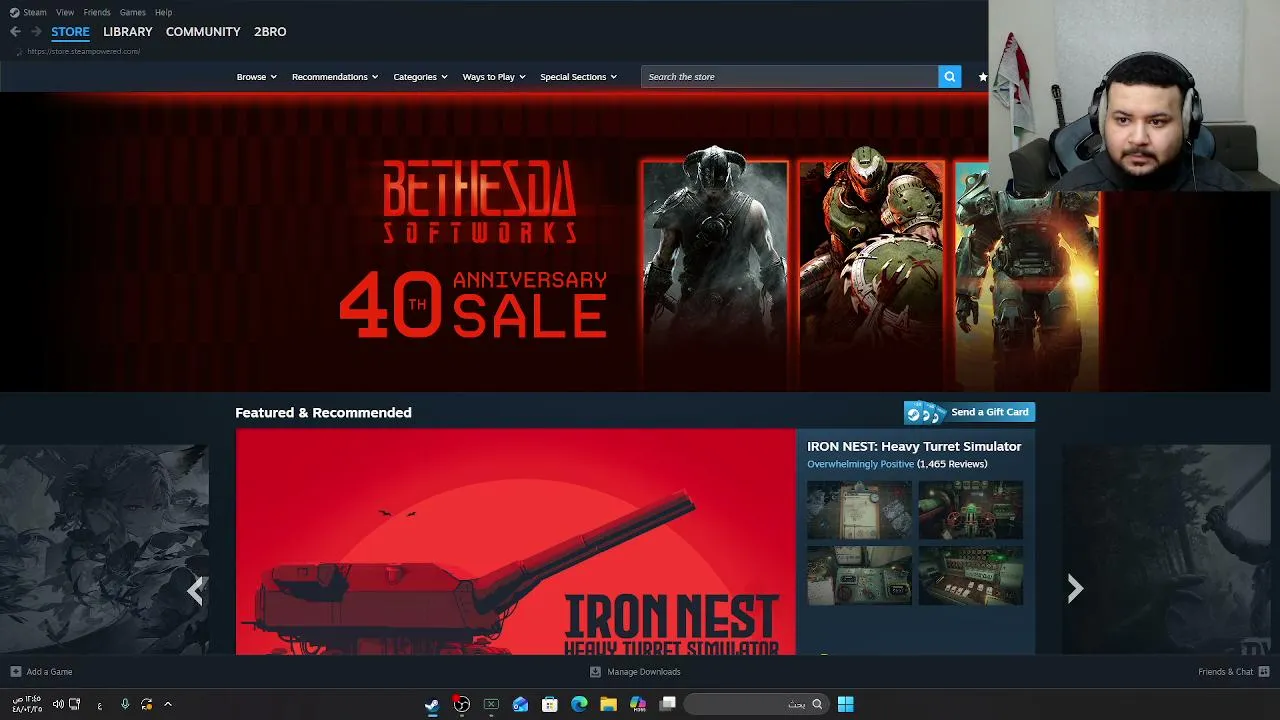Click the Steam logo menu icon
The image size is (1280, 720).
(x=14, y=12)
